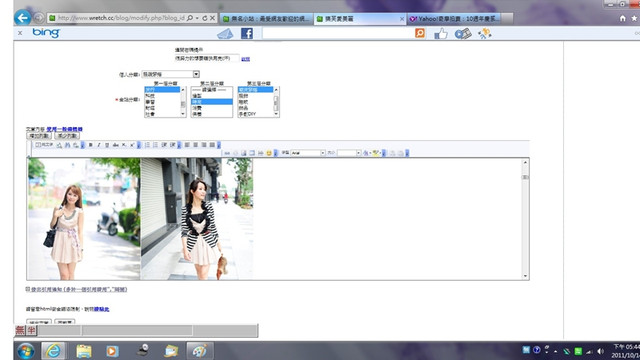Open the browser Home icon

coord(622,18)
